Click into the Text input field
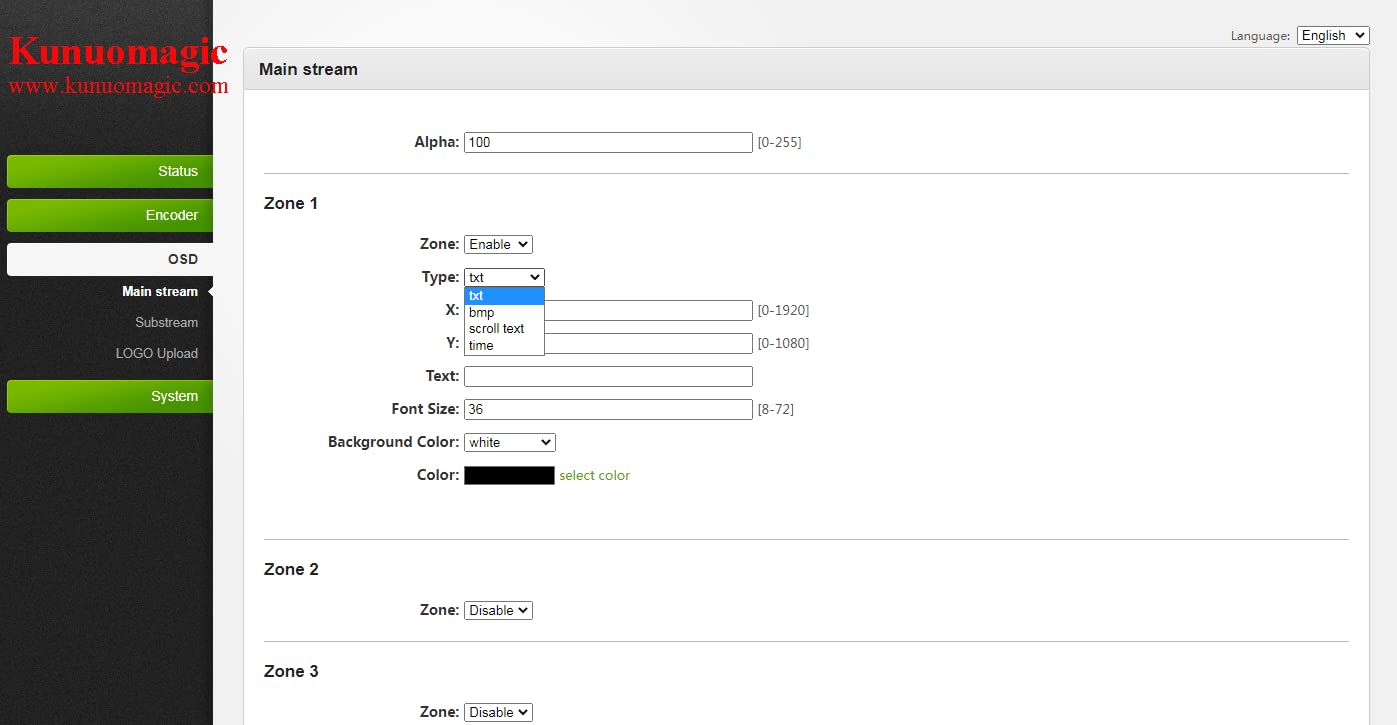This screenshot has width=1397, height=725. [x=608, y=376]
